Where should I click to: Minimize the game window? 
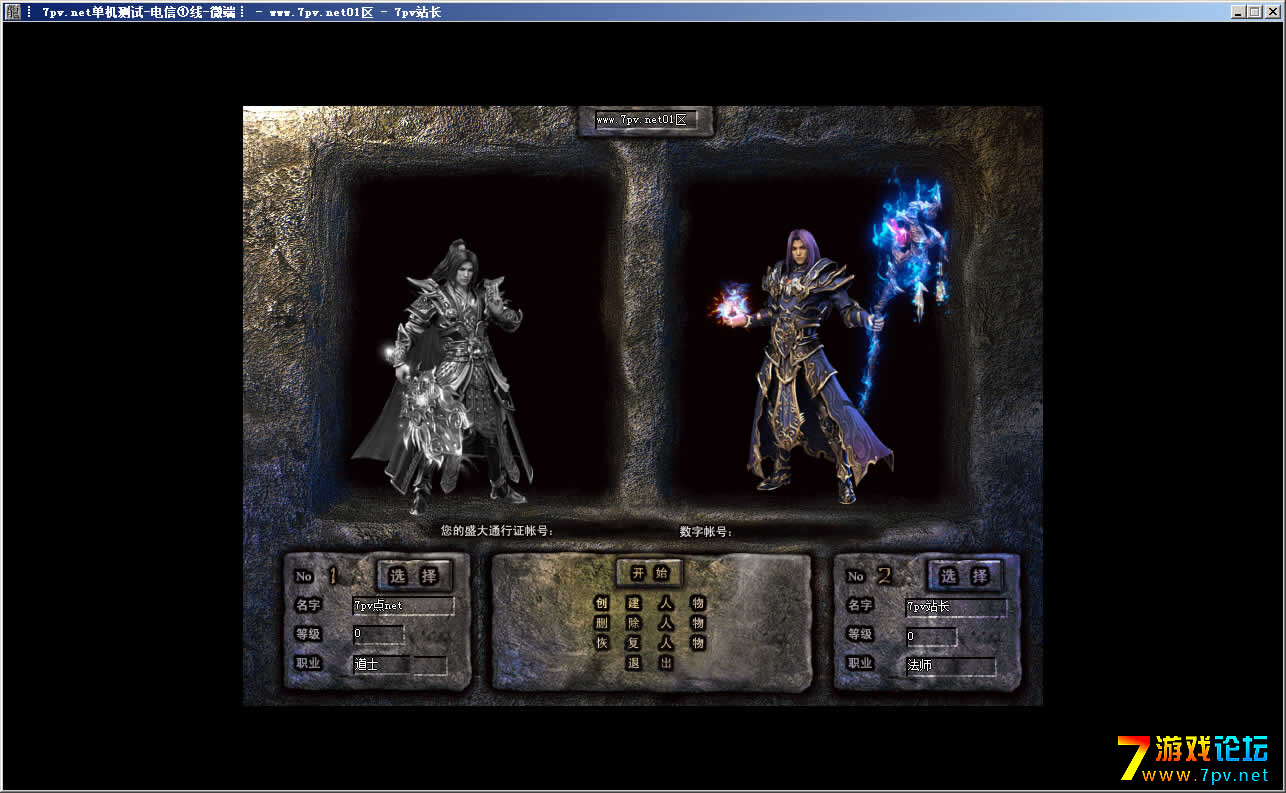point(1239,12)
